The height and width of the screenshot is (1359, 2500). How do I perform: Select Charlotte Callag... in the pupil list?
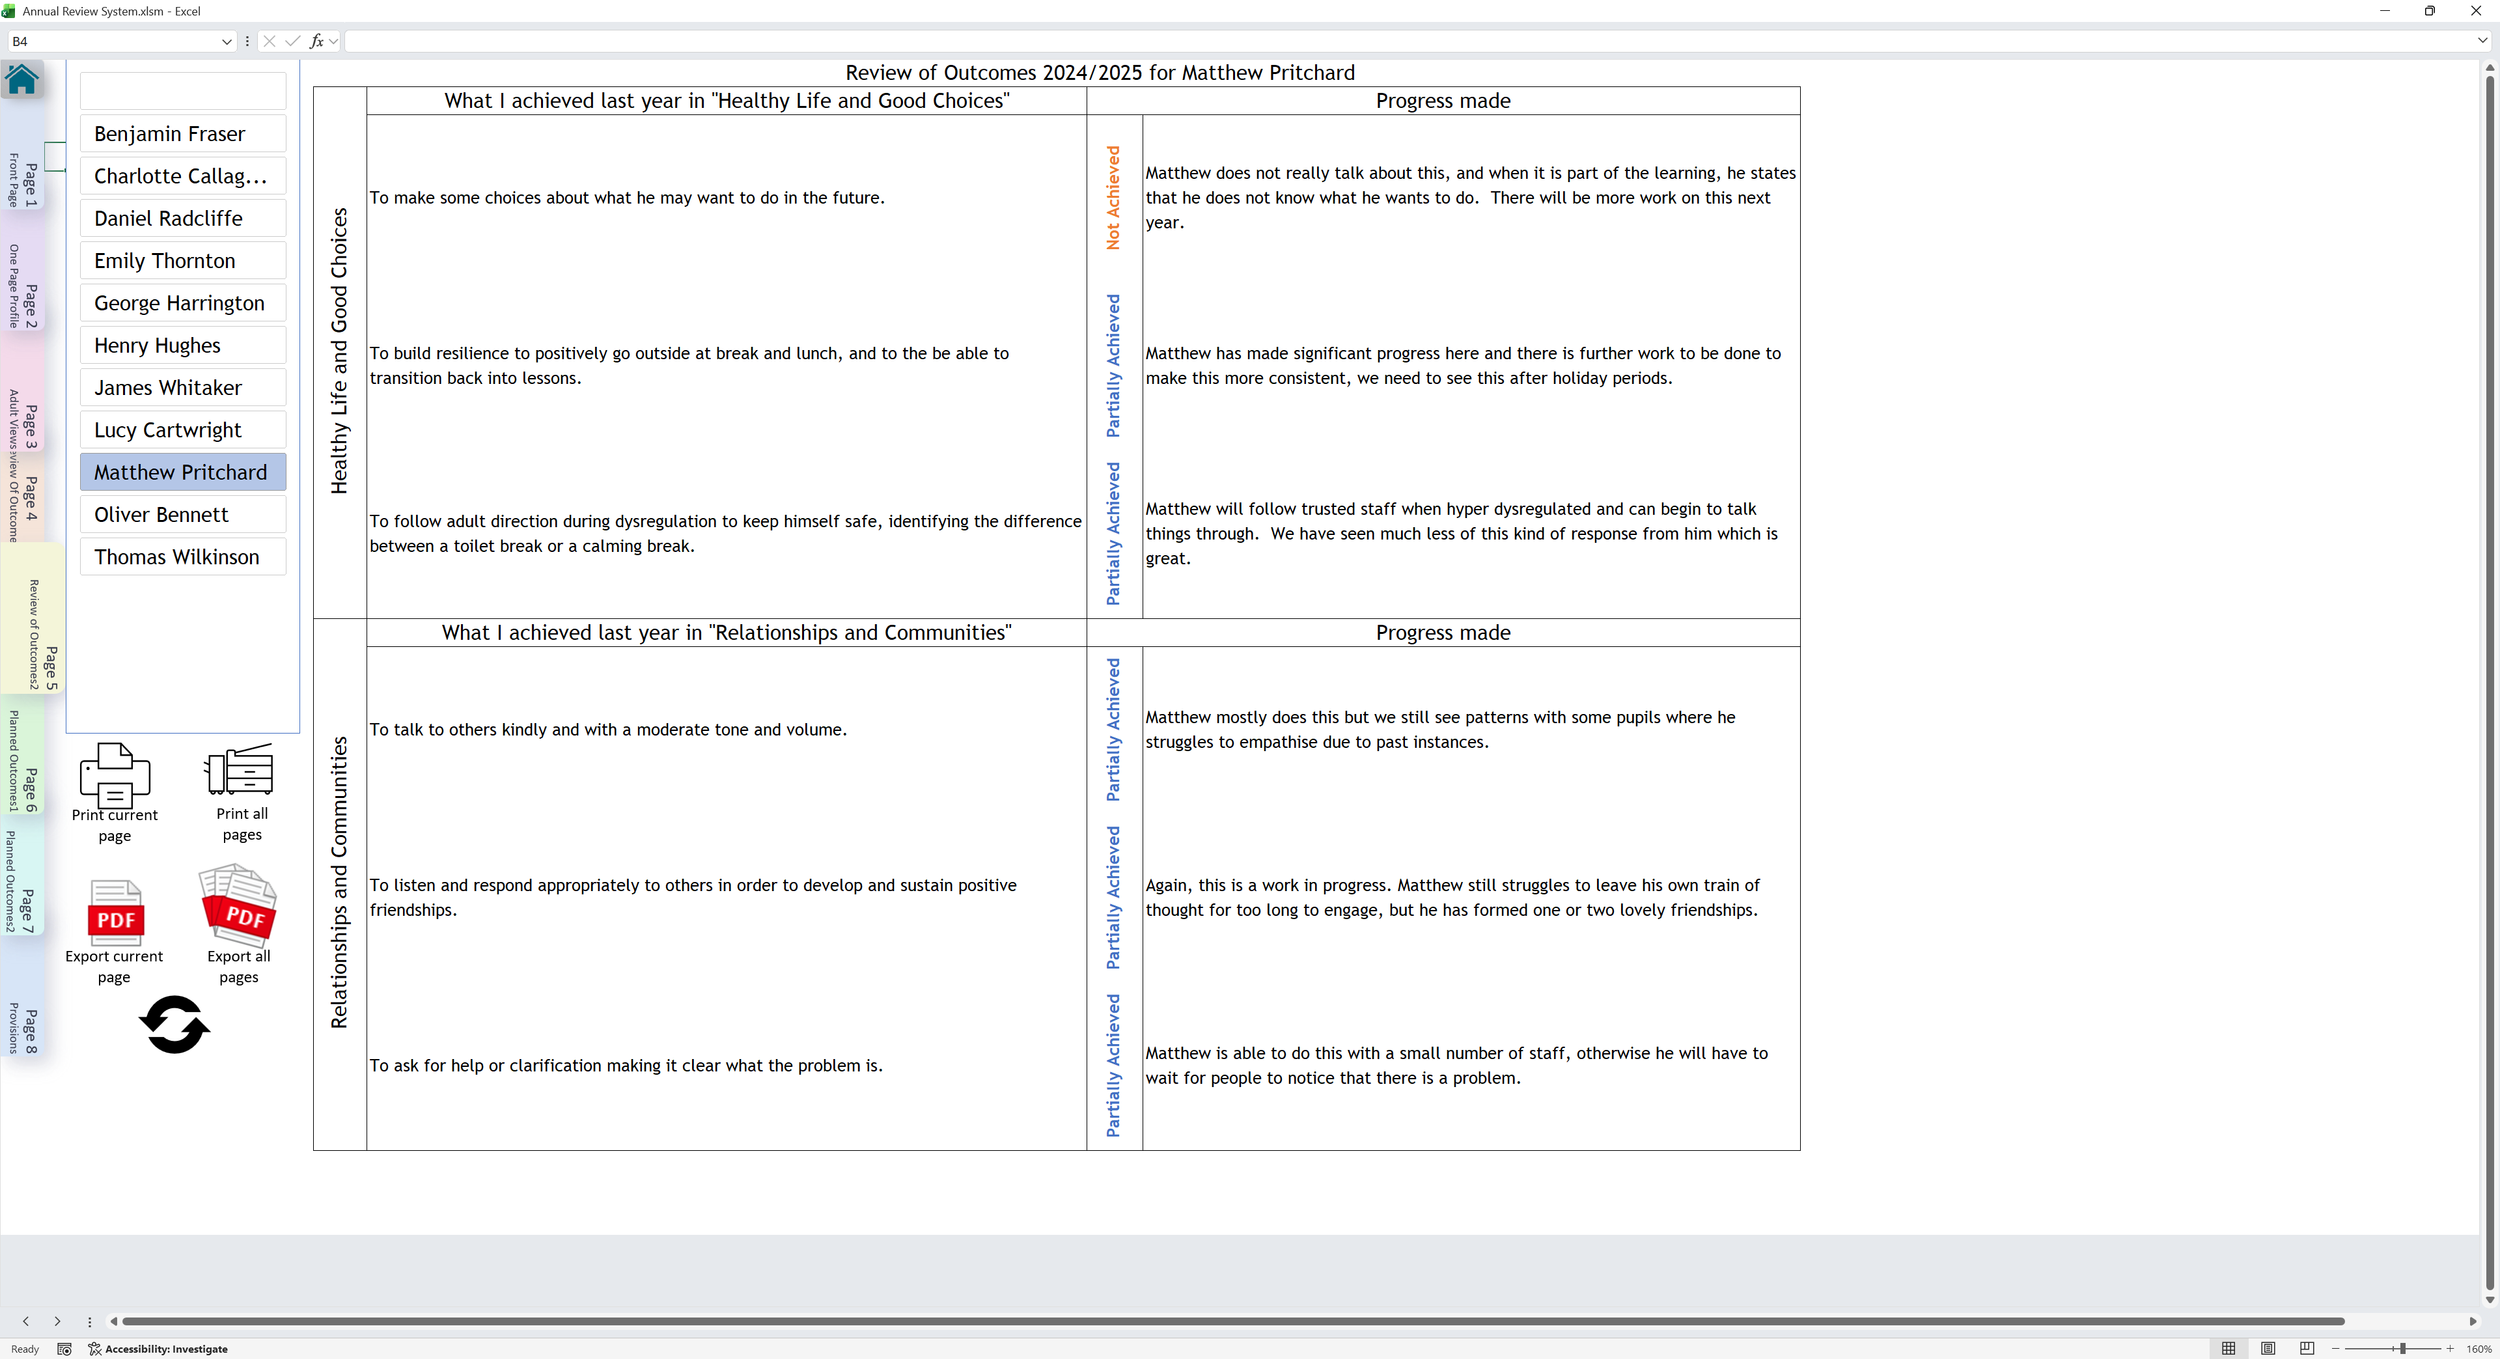[x=183, y=176]
